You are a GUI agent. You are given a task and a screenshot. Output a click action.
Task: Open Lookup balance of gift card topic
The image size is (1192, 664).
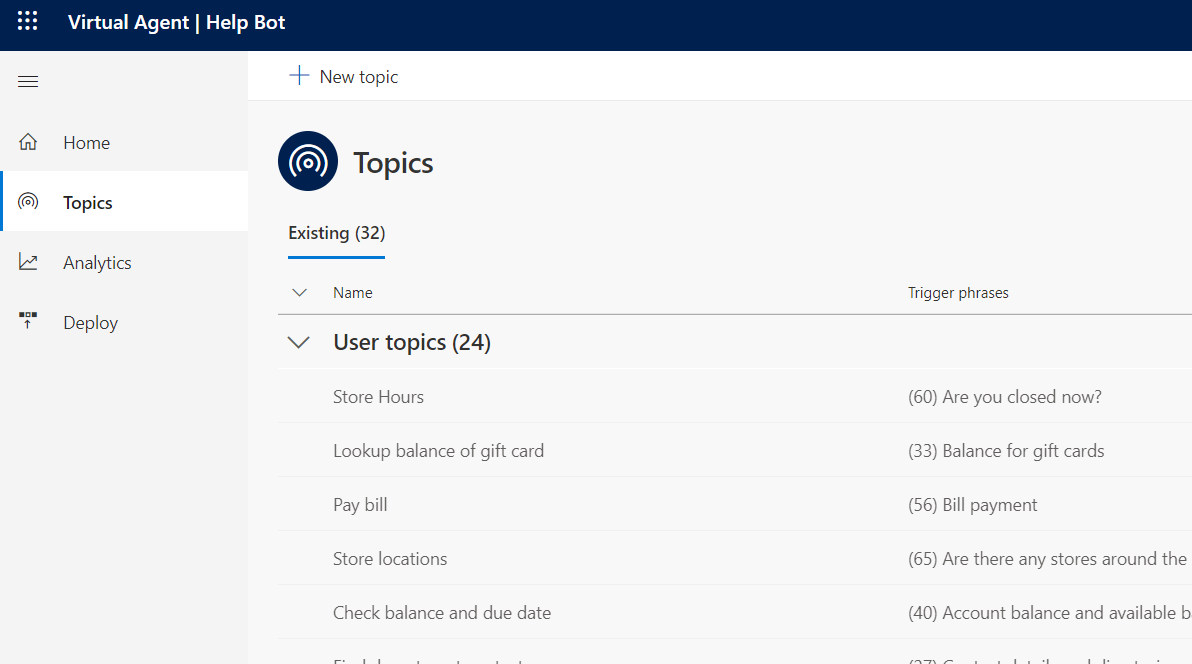point(438,451)
